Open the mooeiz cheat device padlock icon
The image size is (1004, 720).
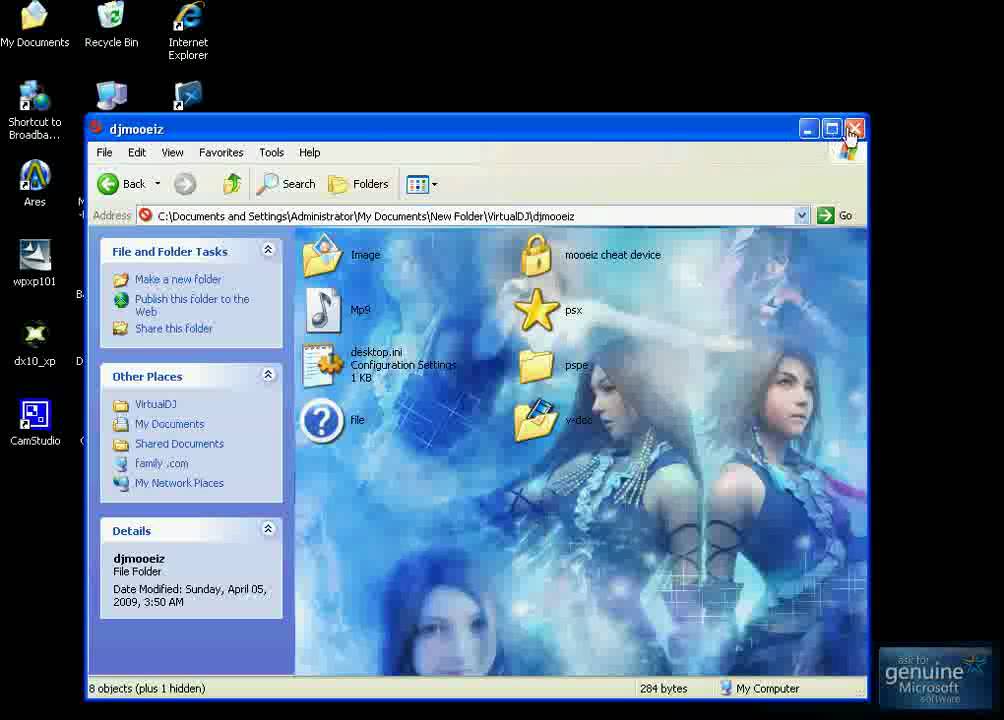click(x=536, y=256)
